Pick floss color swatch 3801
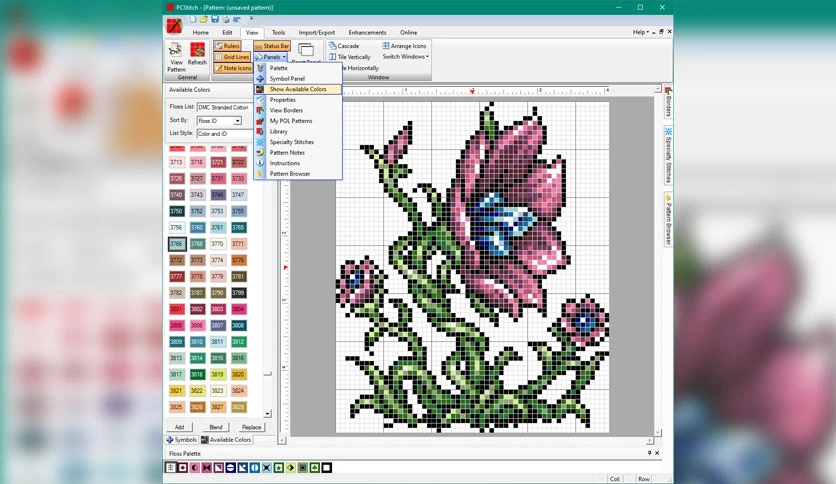Viewport: 836px width, 484px height. click(x=176, y=309)
